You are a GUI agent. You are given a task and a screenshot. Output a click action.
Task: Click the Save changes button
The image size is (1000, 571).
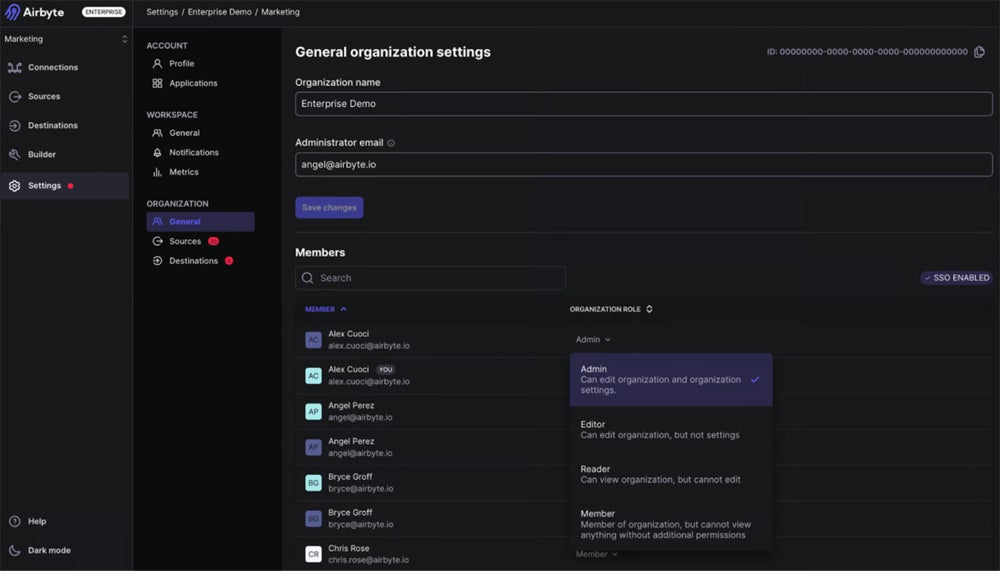point(329,208)
